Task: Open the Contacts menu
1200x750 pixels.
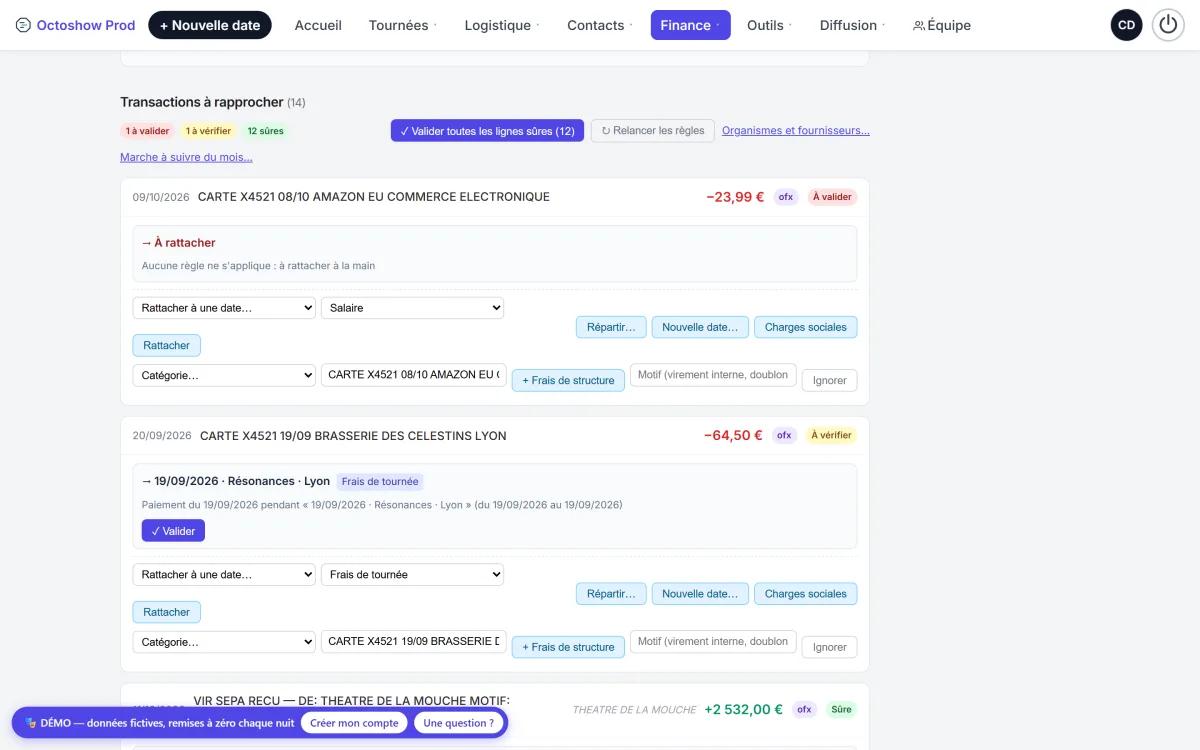Action: coord(600,25)
